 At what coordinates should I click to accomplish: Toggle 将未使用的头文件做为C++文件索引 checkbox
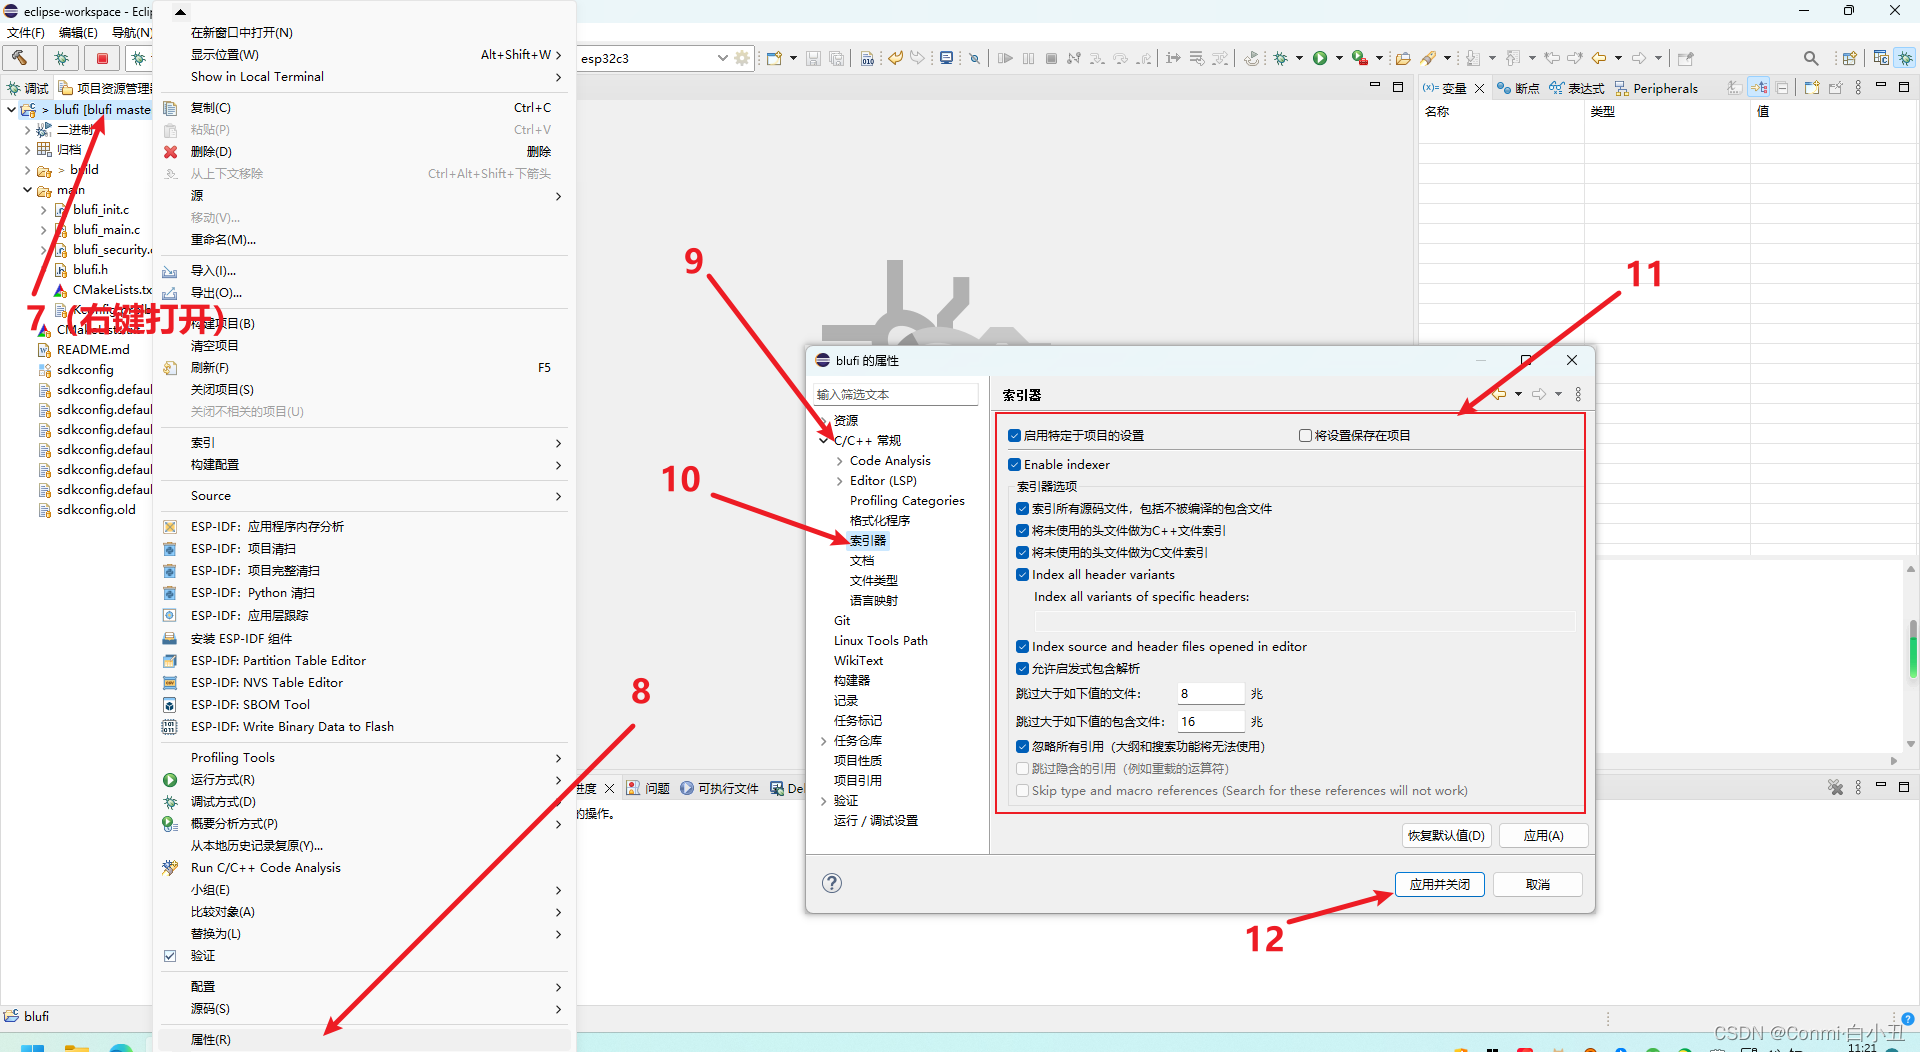1022,531
